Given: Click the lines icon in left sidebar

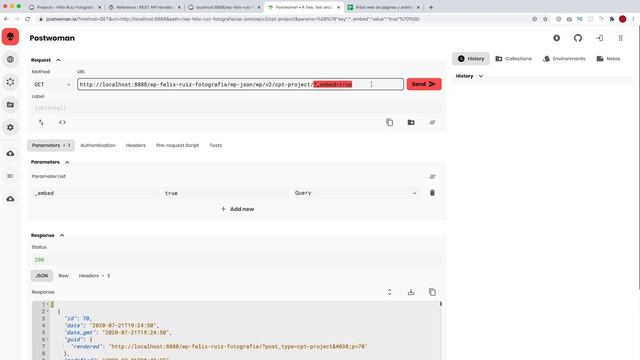Looking at the screenshot, I should click(x=10, y=176).
